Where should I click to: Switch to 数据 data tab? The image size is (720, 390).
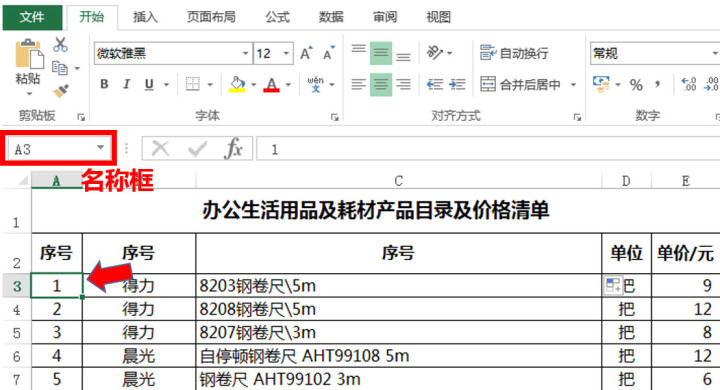331,17
